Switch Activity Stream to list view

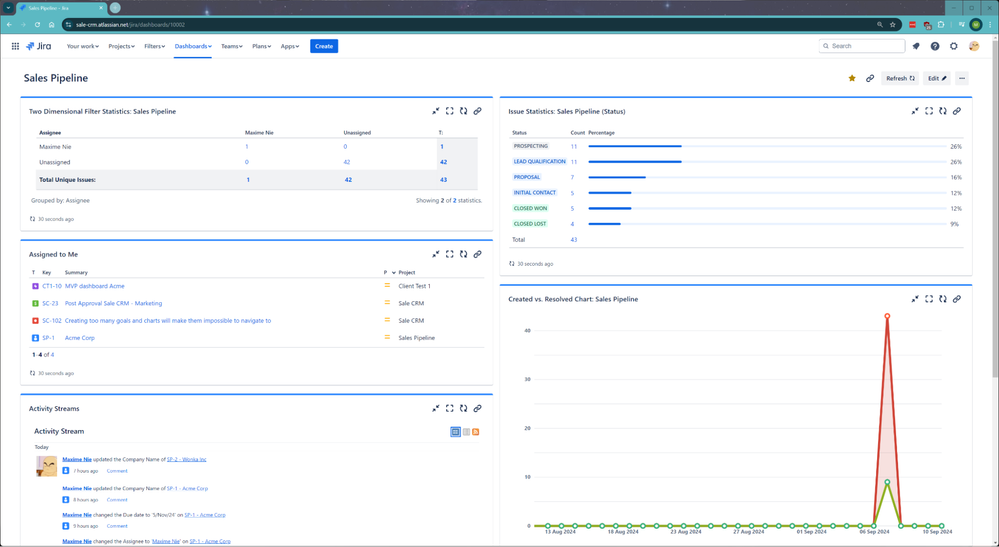466,432
